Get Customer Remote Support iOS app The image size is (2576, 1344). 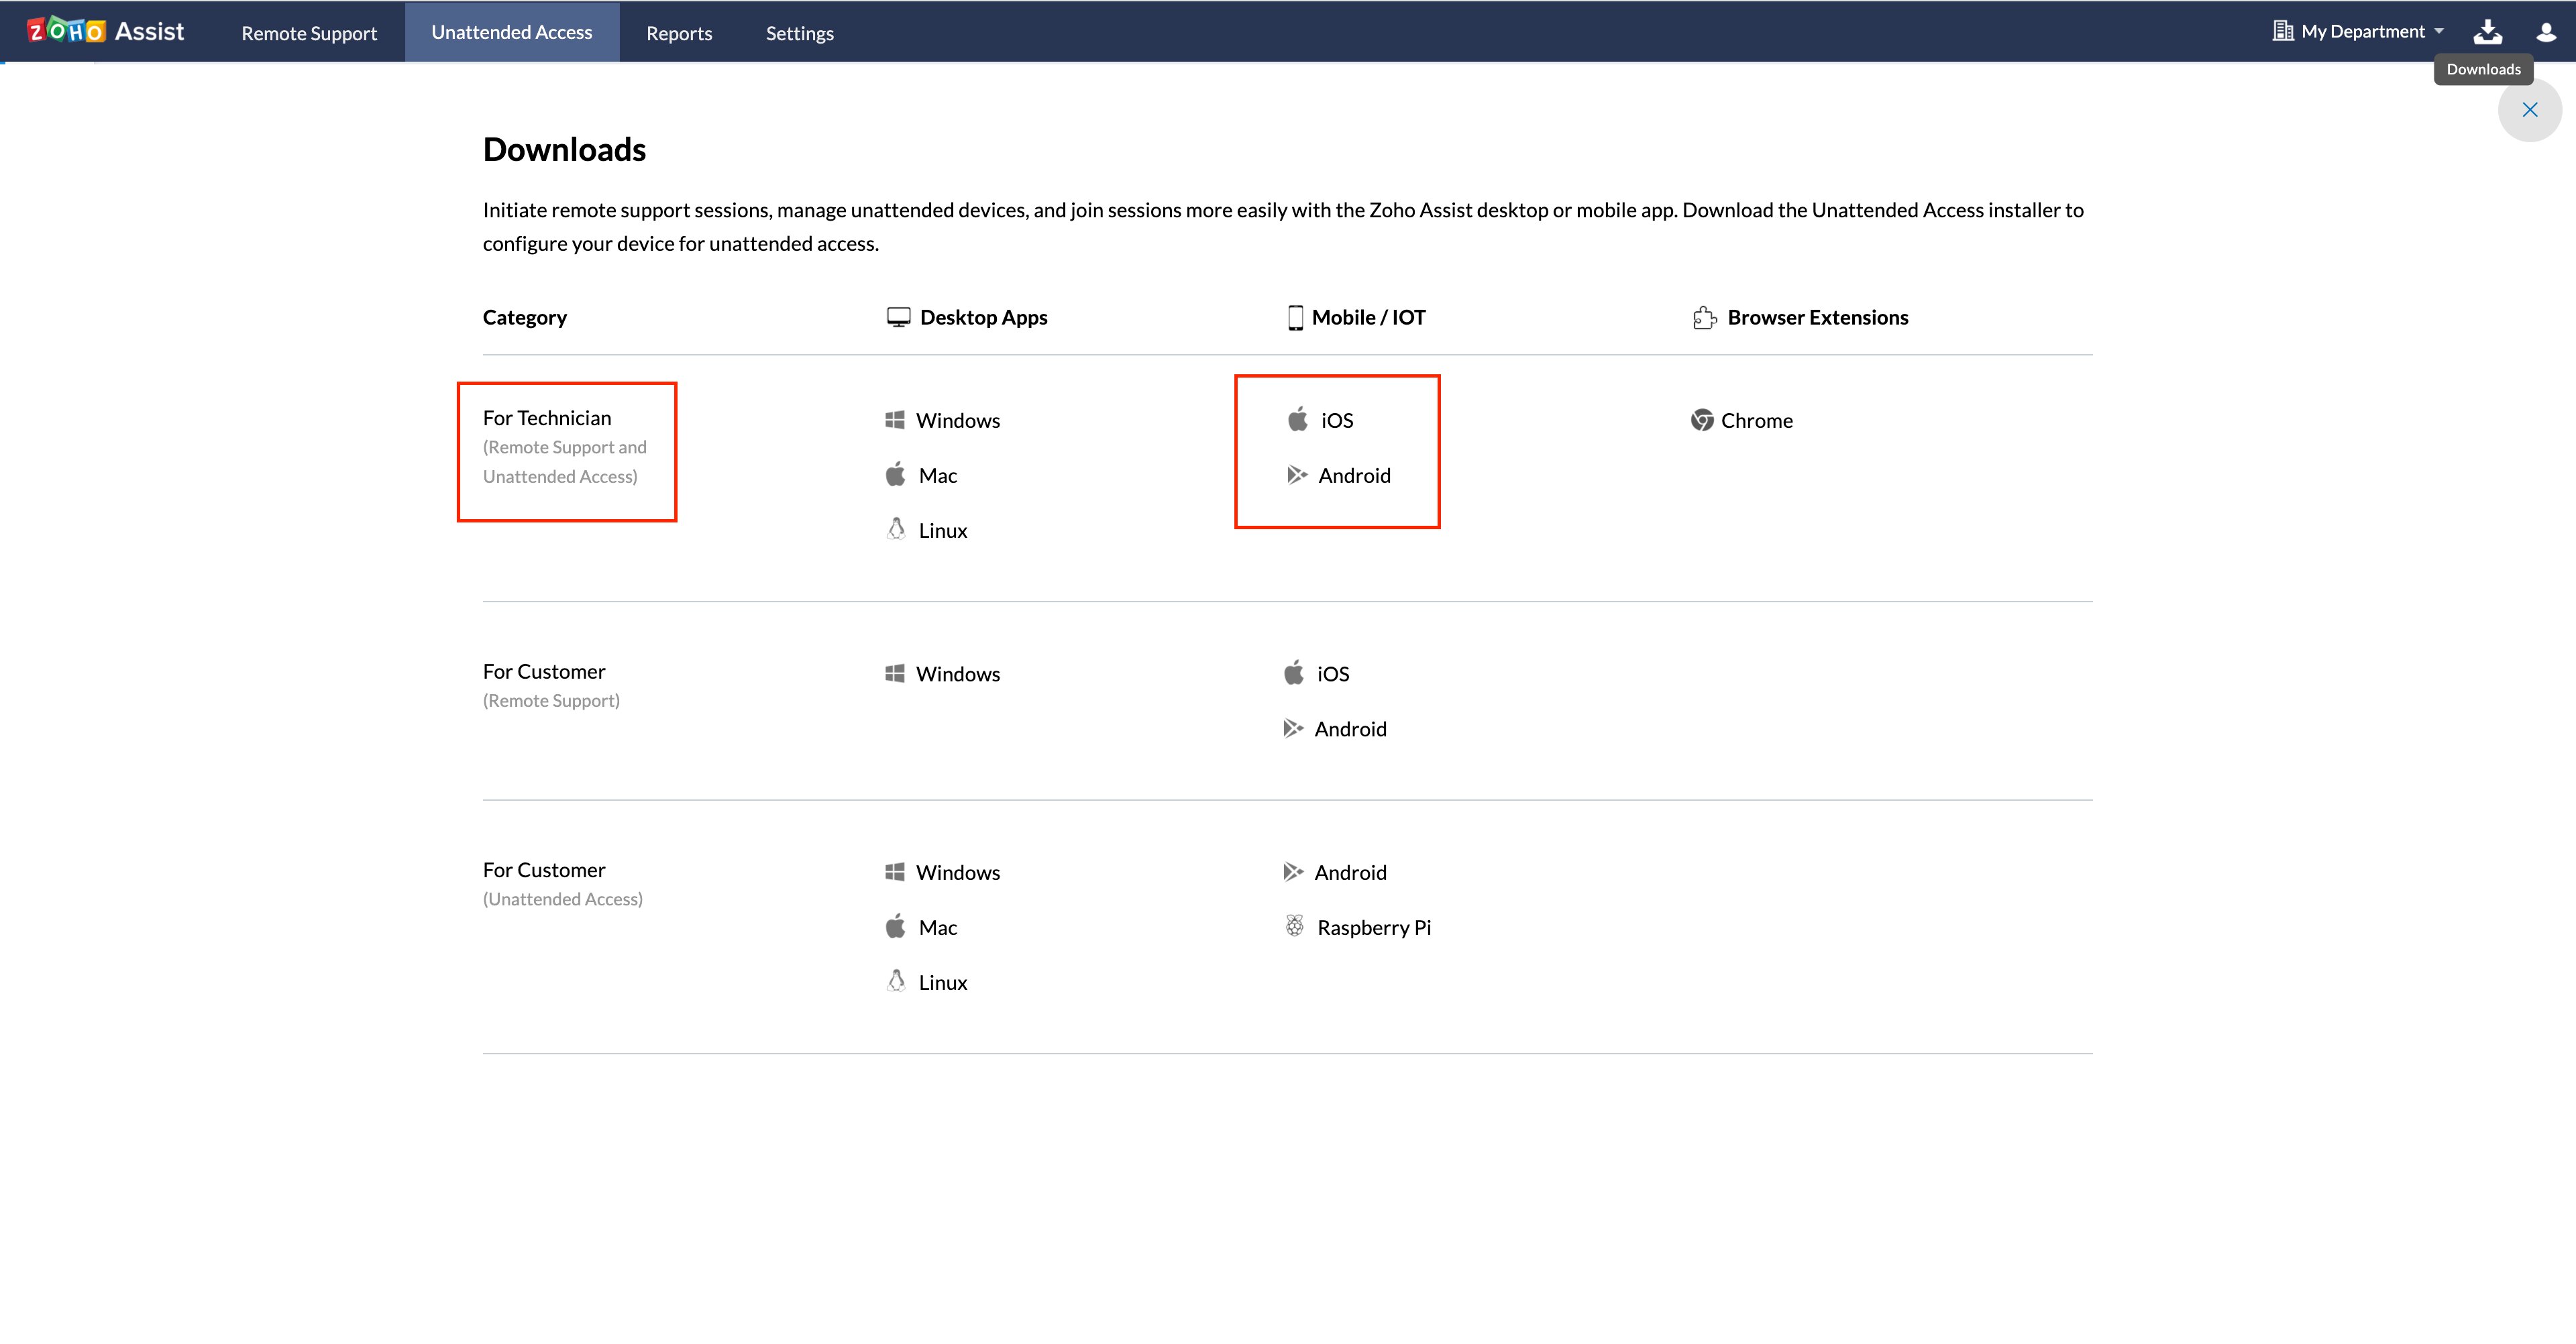pyautogui.click(x=1331, y=674)
